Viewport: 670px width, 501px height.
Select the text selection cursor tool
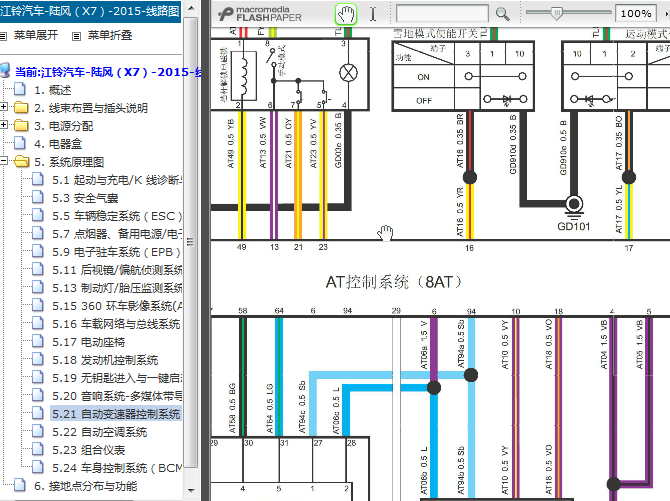click(x=373, y=14)
